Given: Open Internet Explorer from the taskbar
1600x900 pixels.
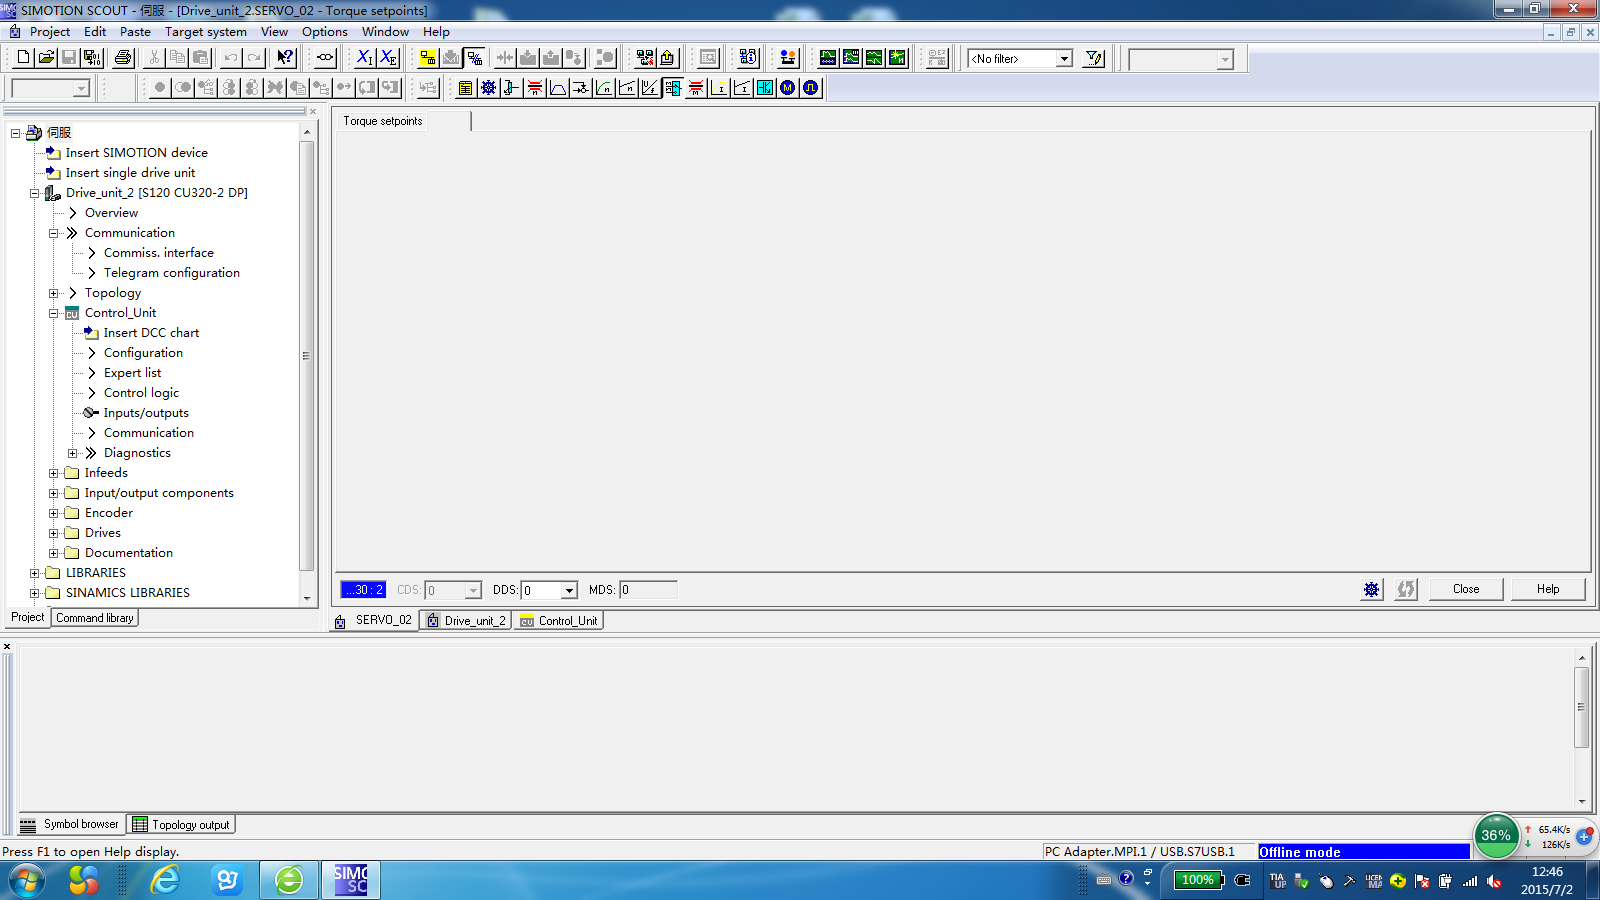Looking at the screenshot, I should [165, 880].
